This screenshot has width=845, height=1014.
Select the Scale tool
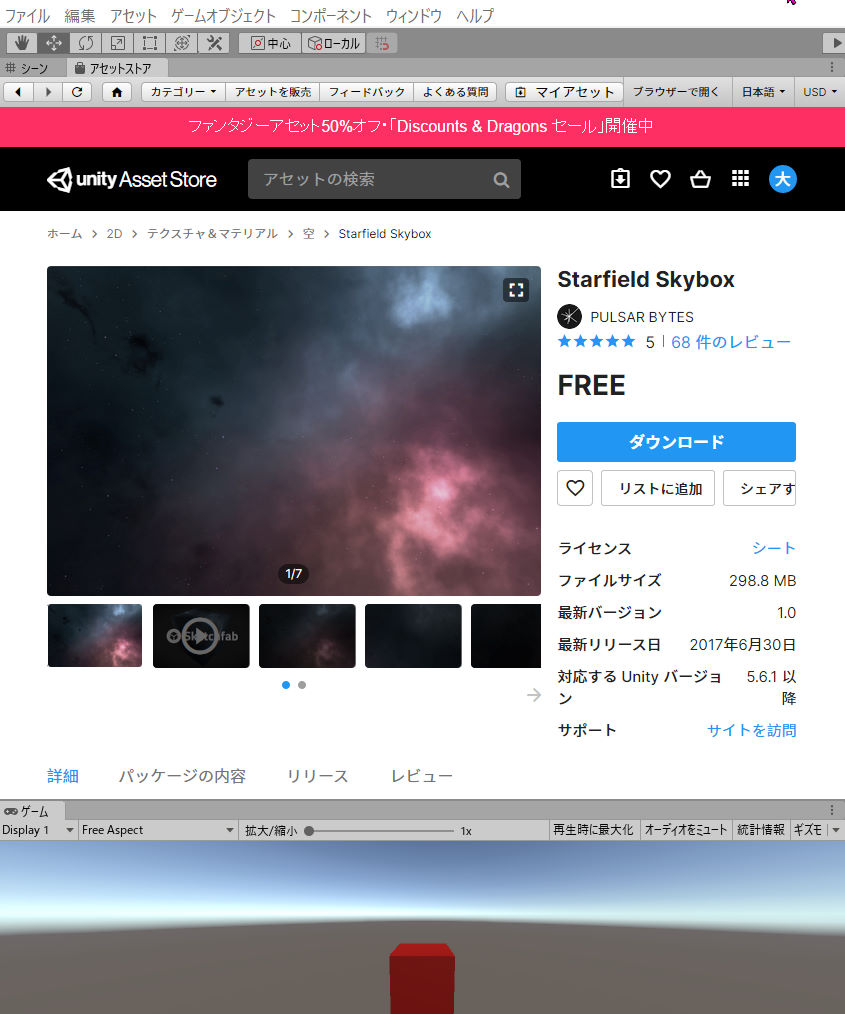(118, 43)
